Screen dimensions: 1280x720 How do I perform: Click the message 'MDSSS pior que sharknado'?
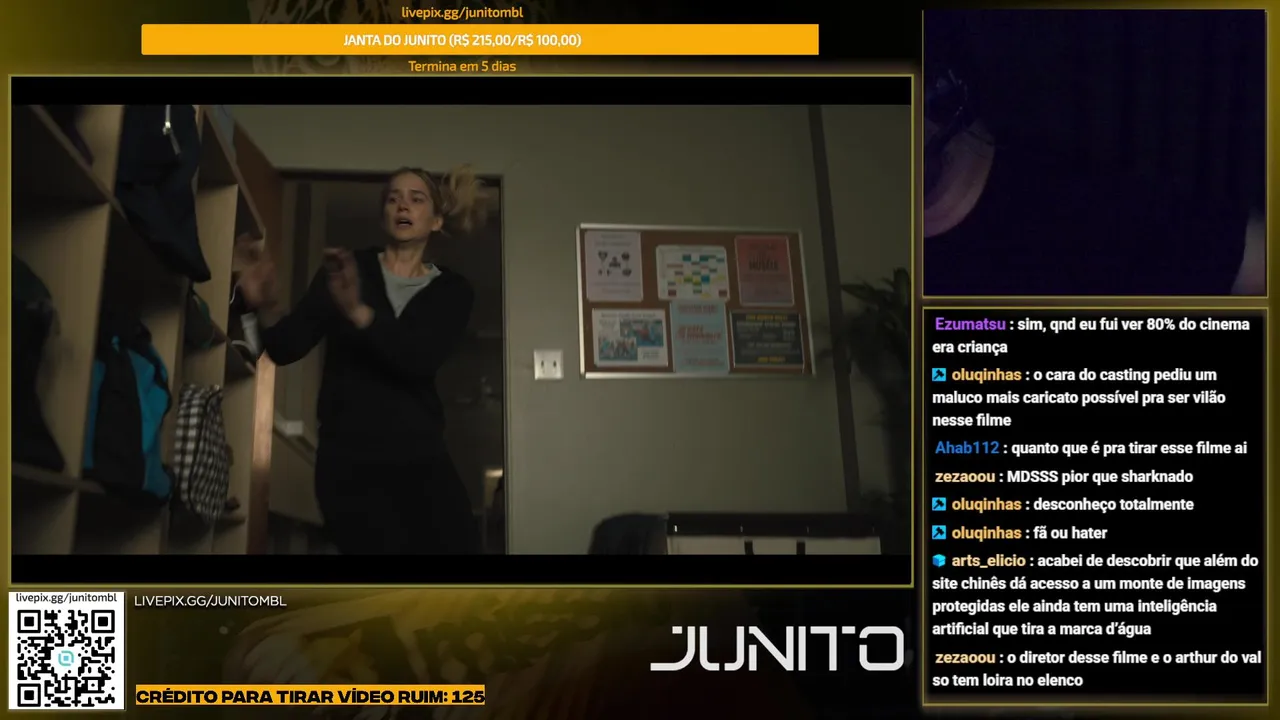coord(1100,477)
